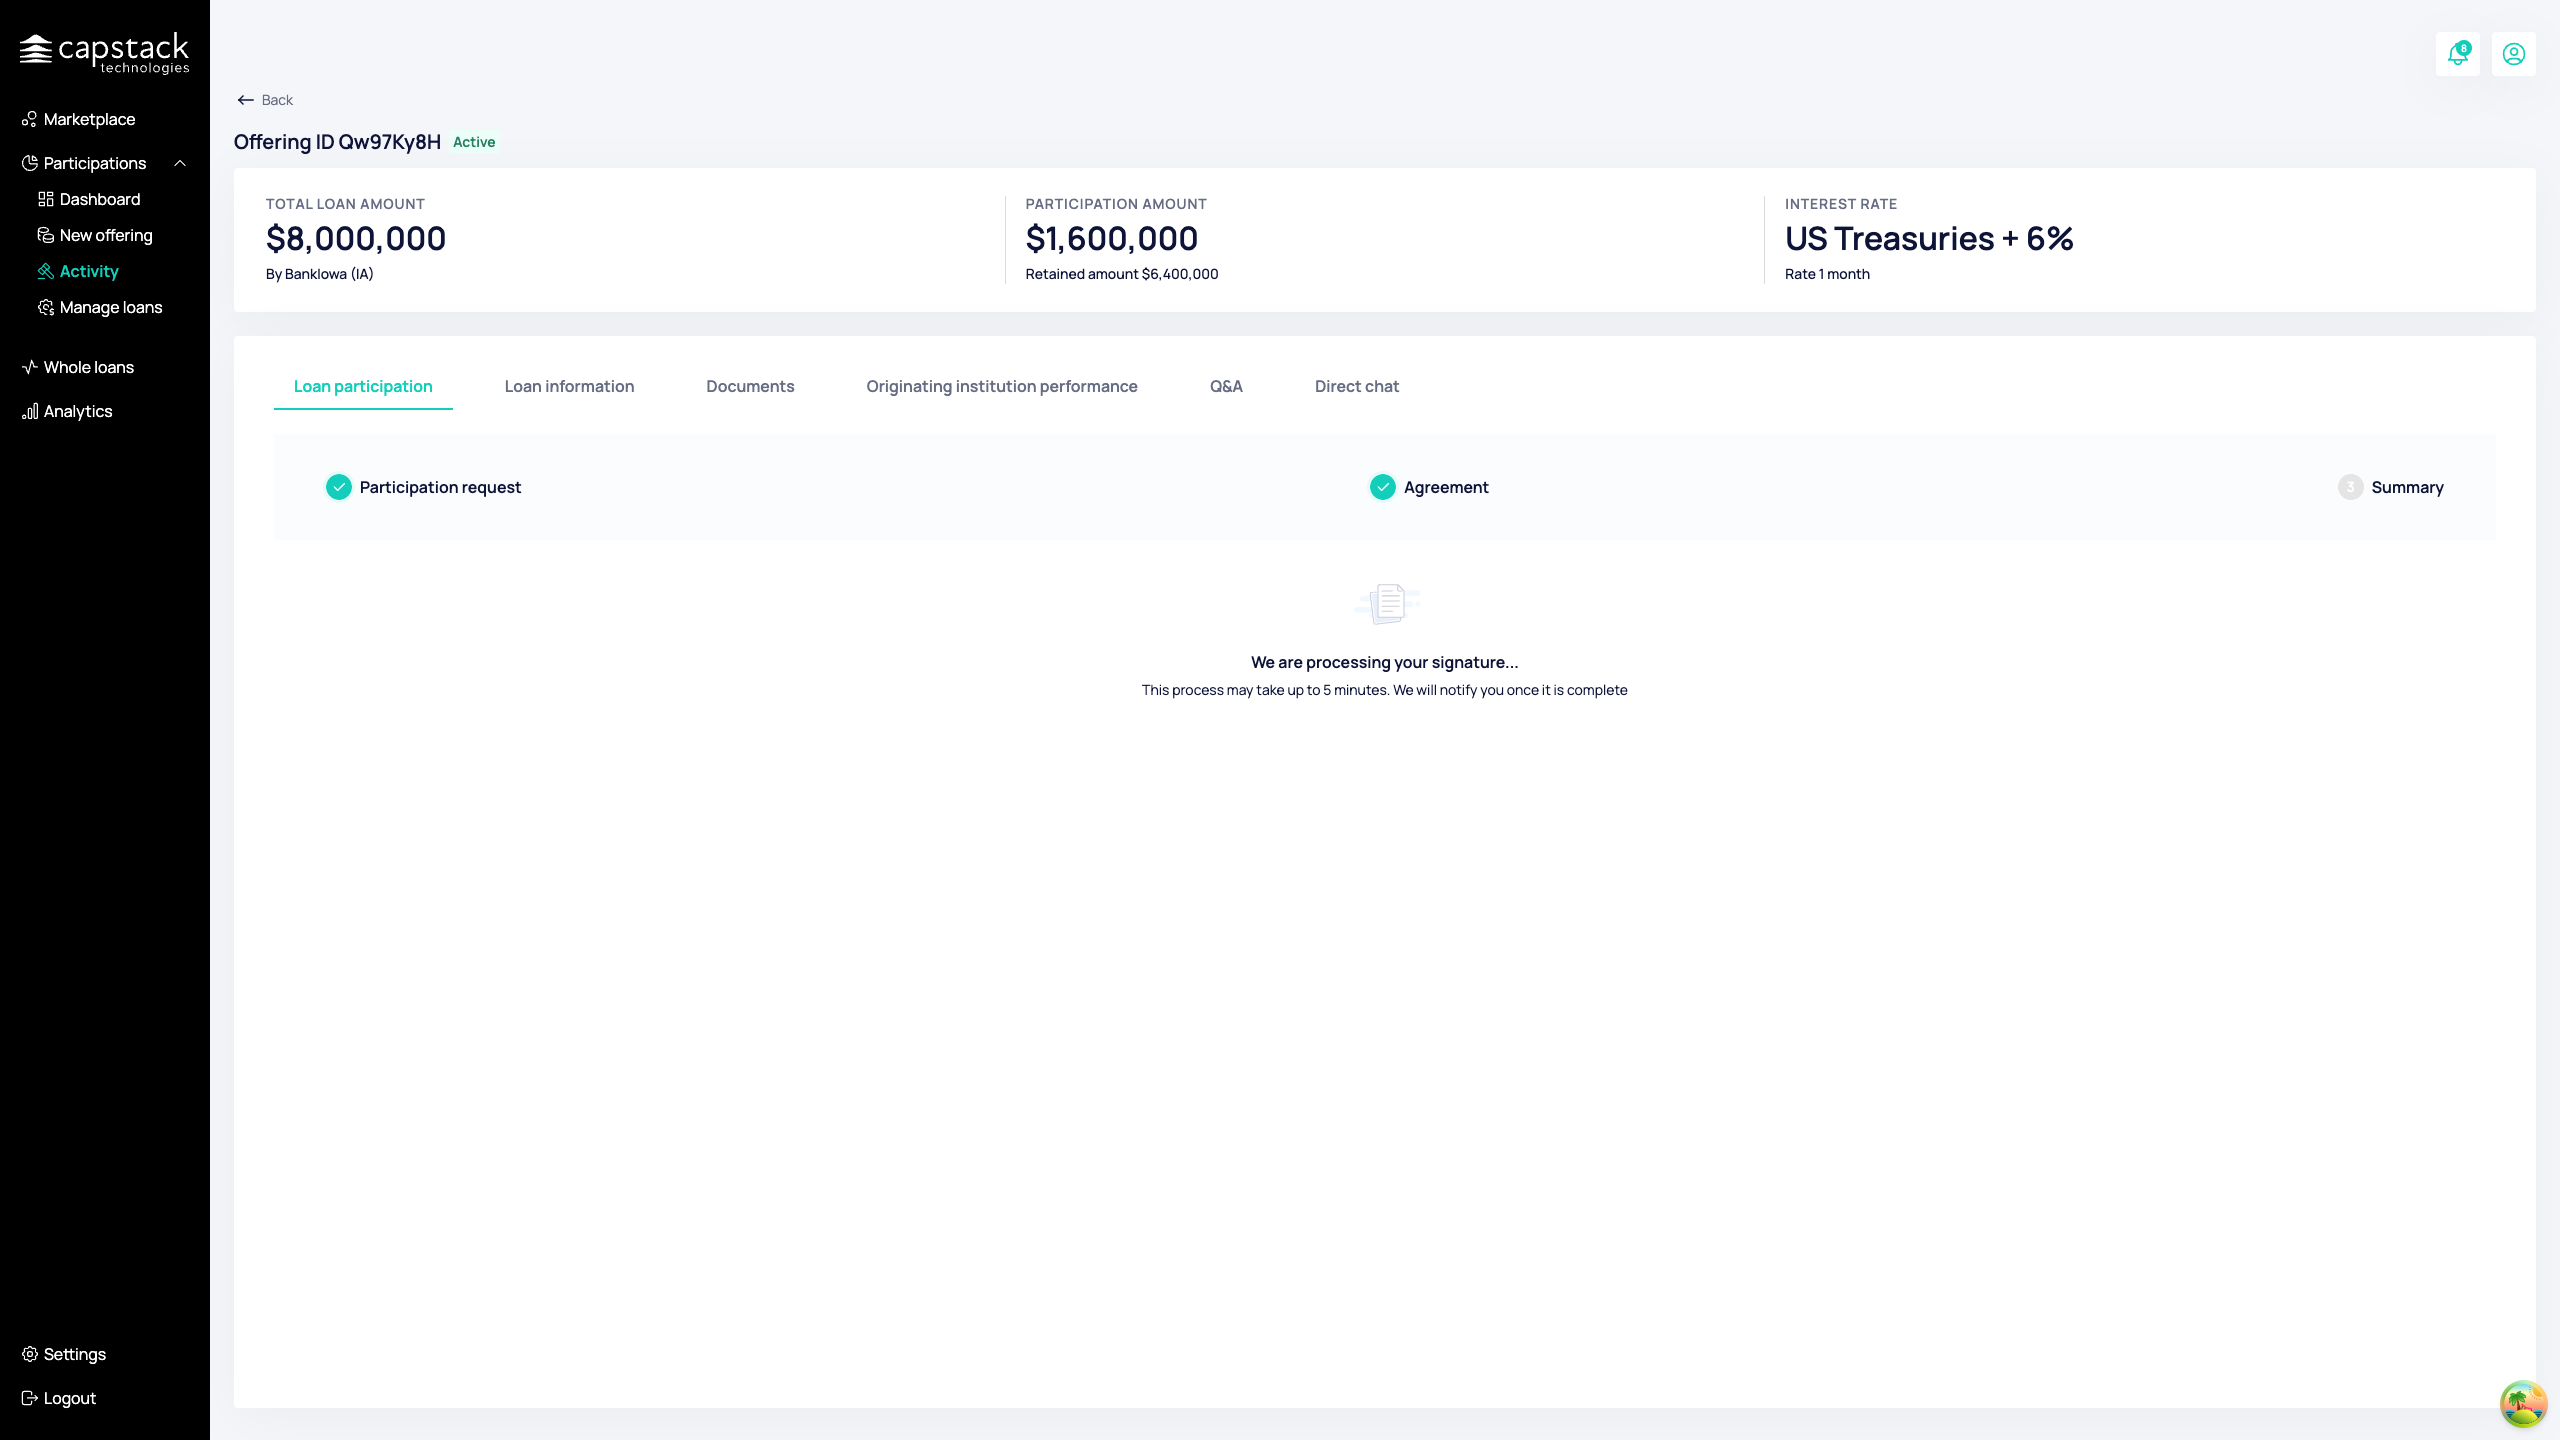Switch to the Loan information tab

click(x=569, y=386)
